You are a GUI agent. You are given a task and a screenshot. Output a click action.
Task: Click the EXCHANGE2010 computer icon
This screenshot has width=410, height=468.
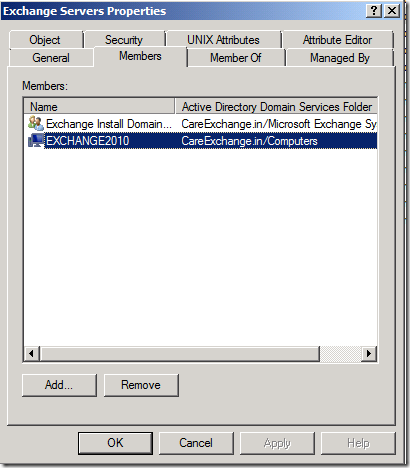click(36, 141)
